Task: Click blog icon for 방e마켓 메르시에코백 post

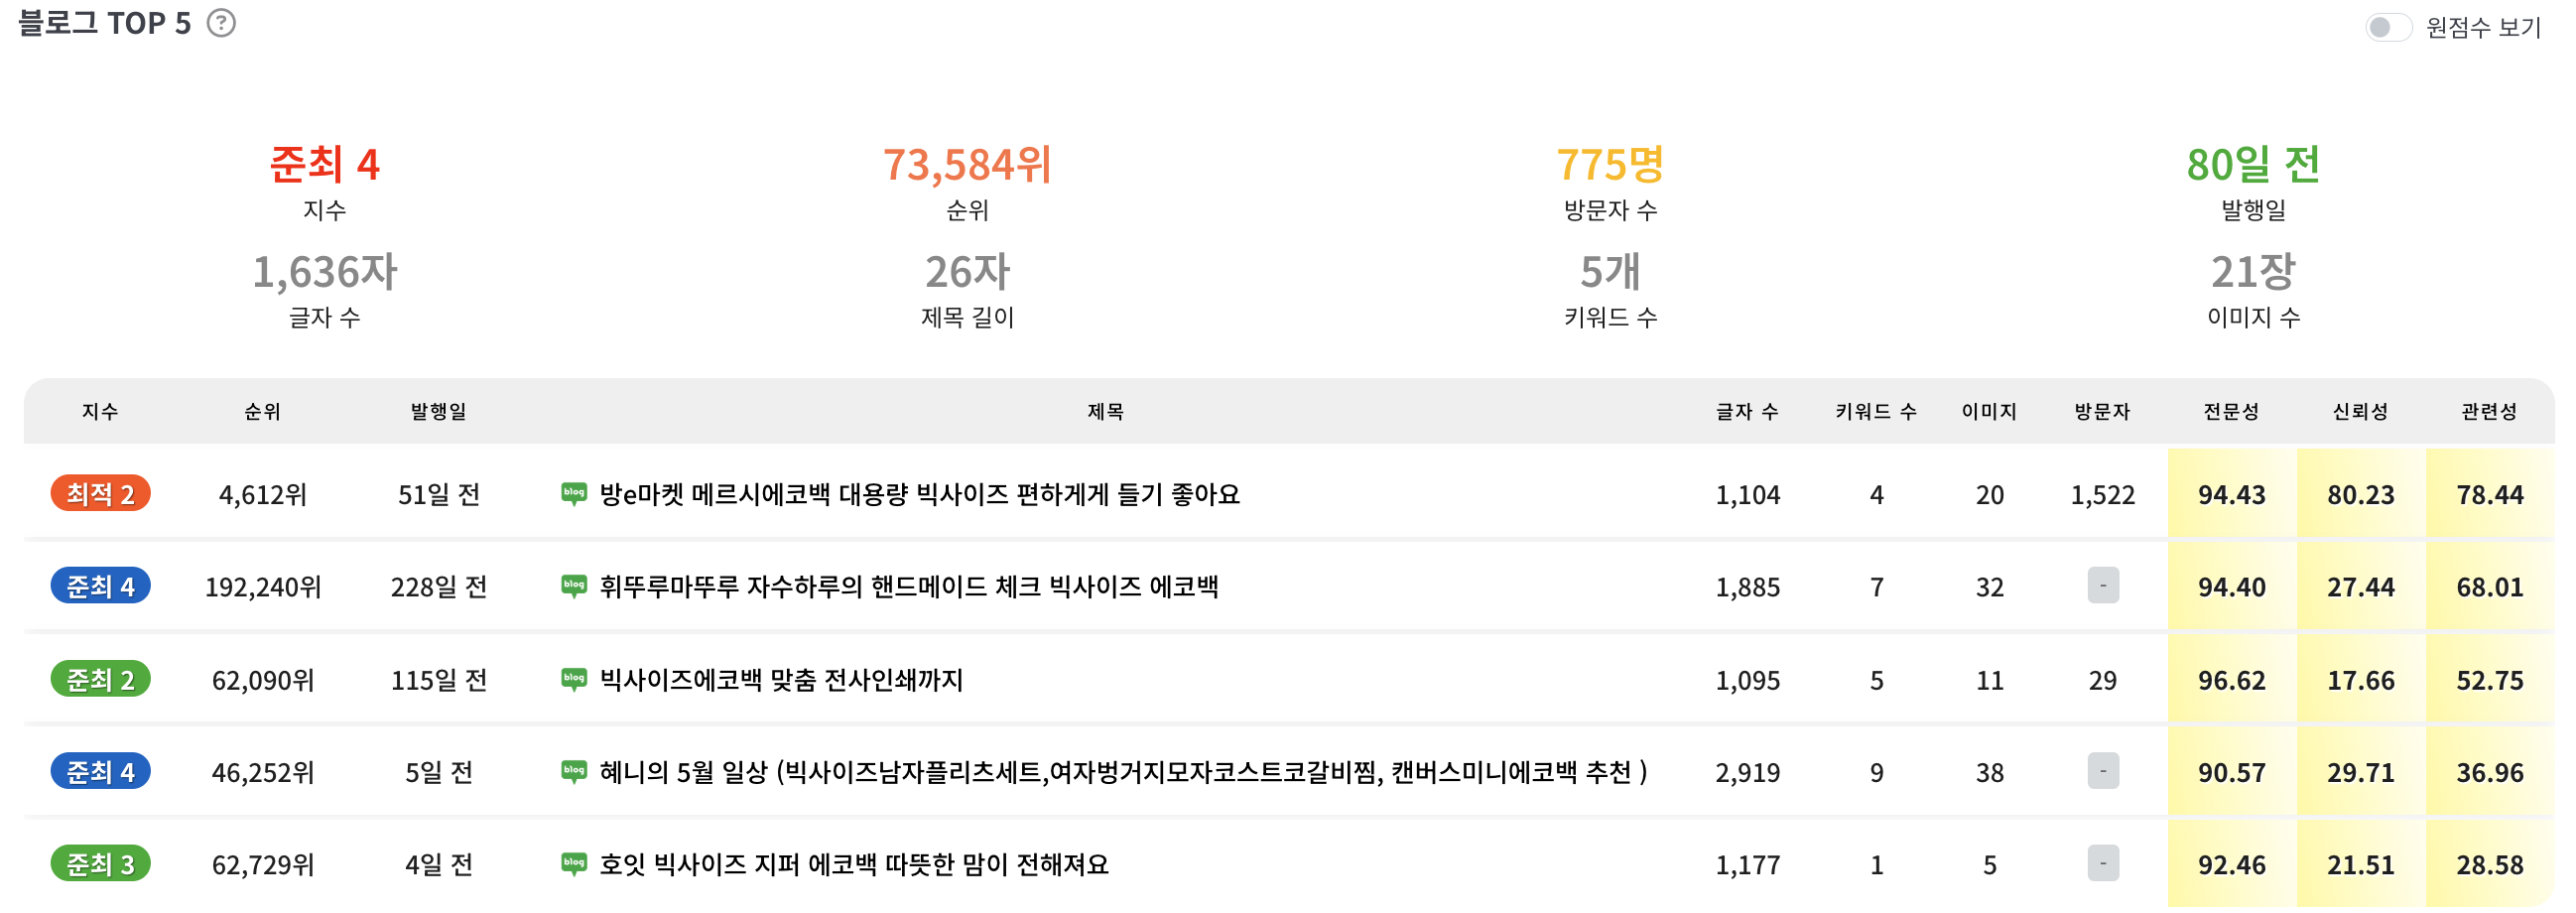Action: click(574, 494)
